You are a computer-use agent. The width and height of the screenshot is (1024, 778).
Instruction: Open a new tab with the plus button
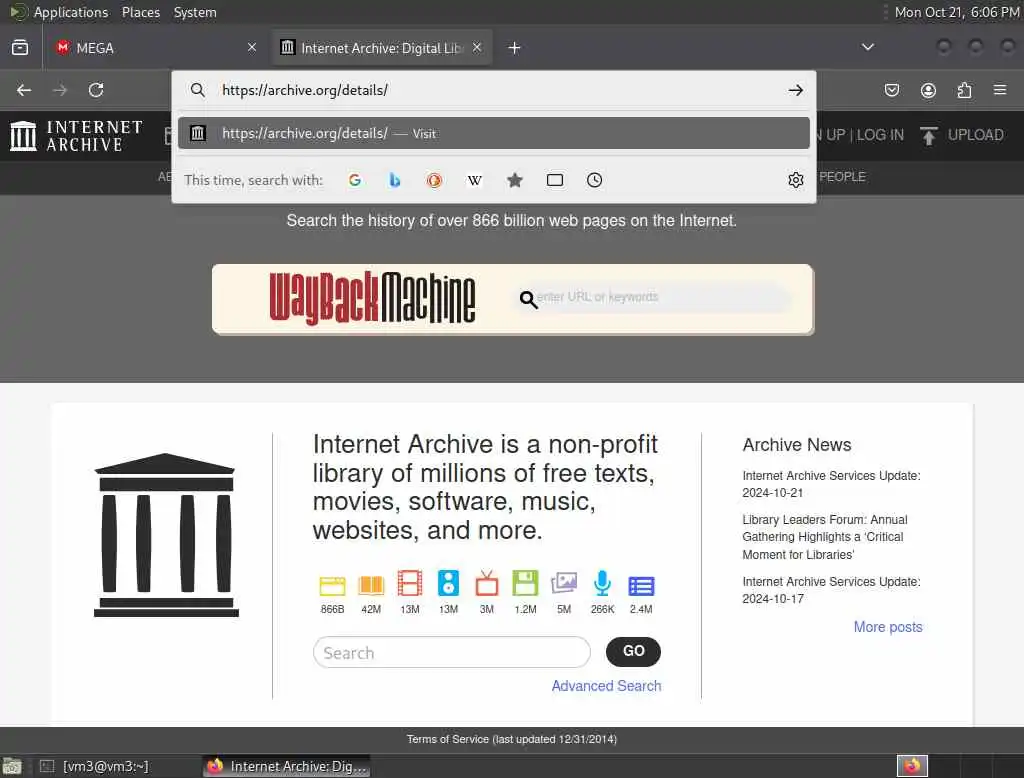coord(515,48)
